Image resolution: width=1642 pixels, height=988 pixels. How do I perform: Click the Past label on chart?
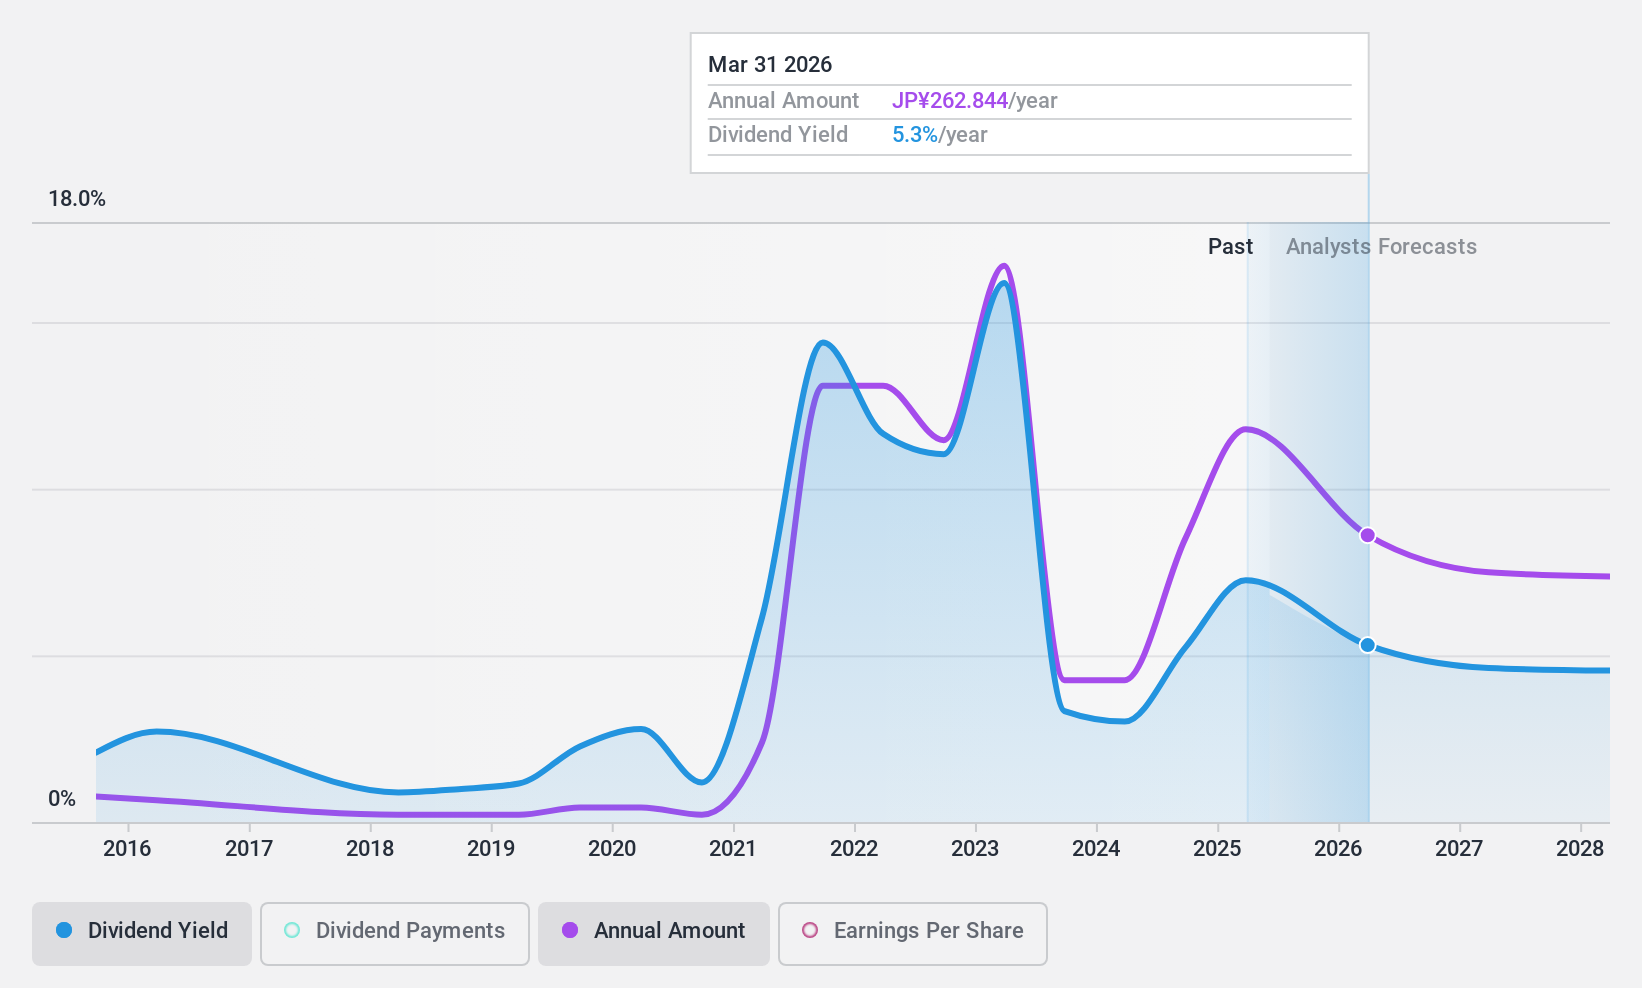tap(1230, 247)
